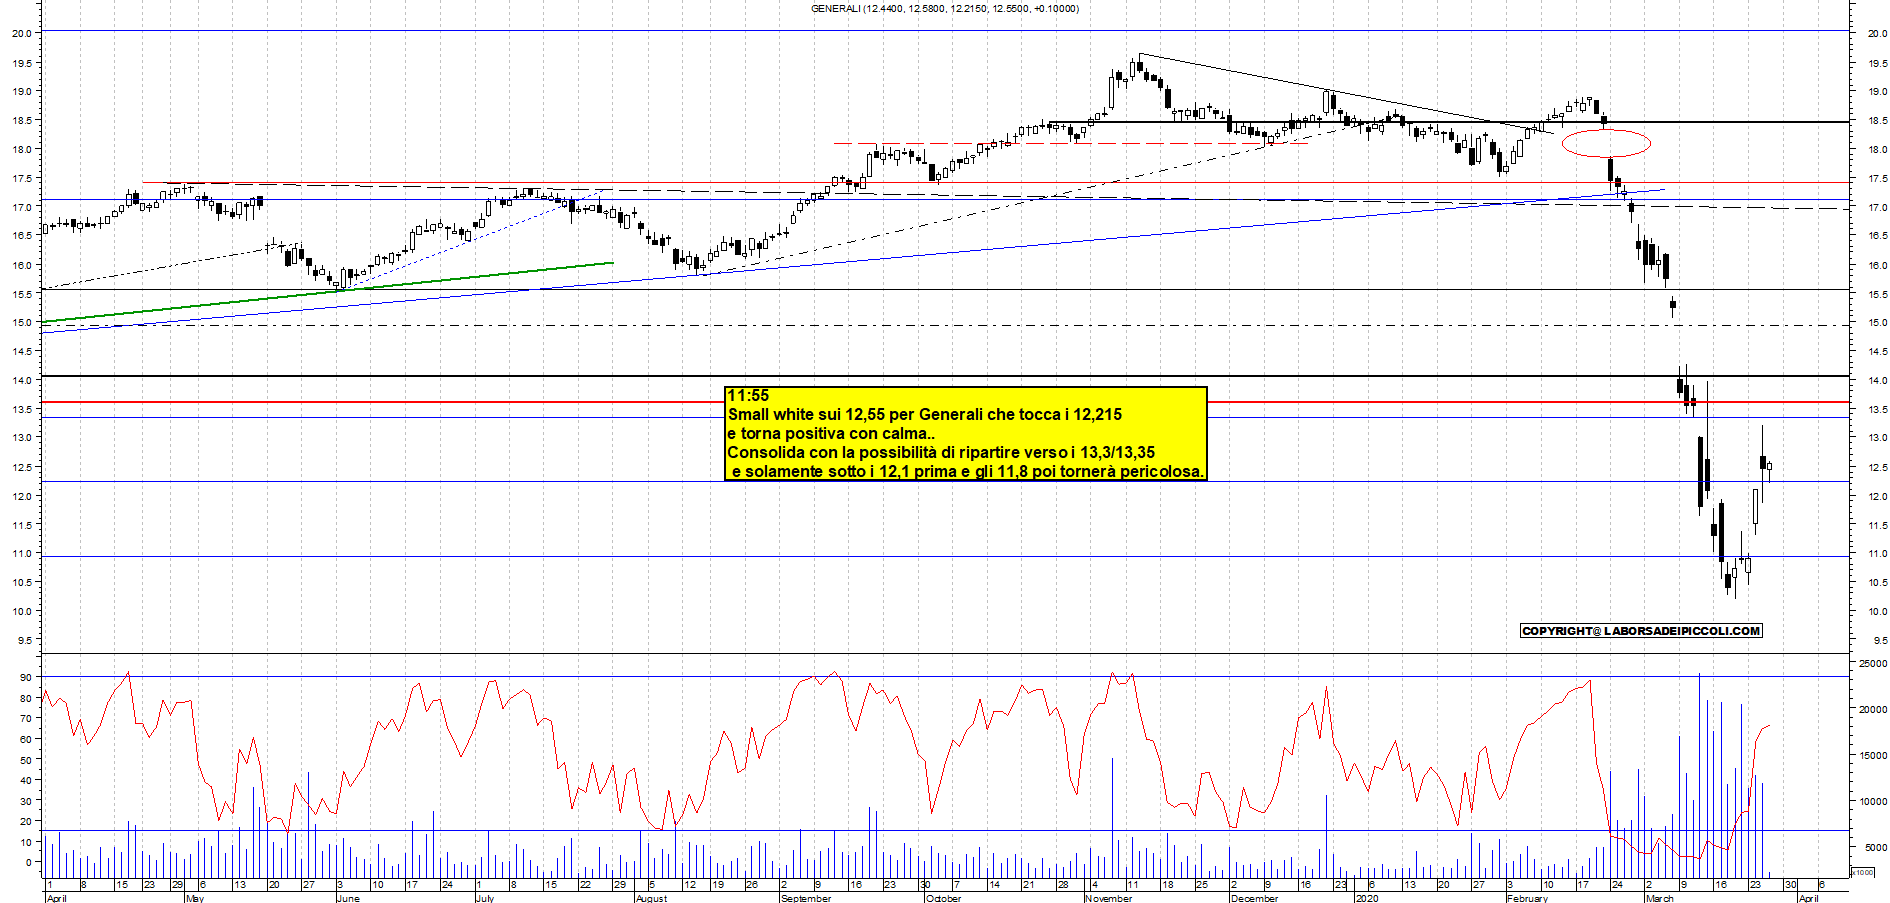Click the line starting 'Small white sui 12,55'

coord(925,415)
